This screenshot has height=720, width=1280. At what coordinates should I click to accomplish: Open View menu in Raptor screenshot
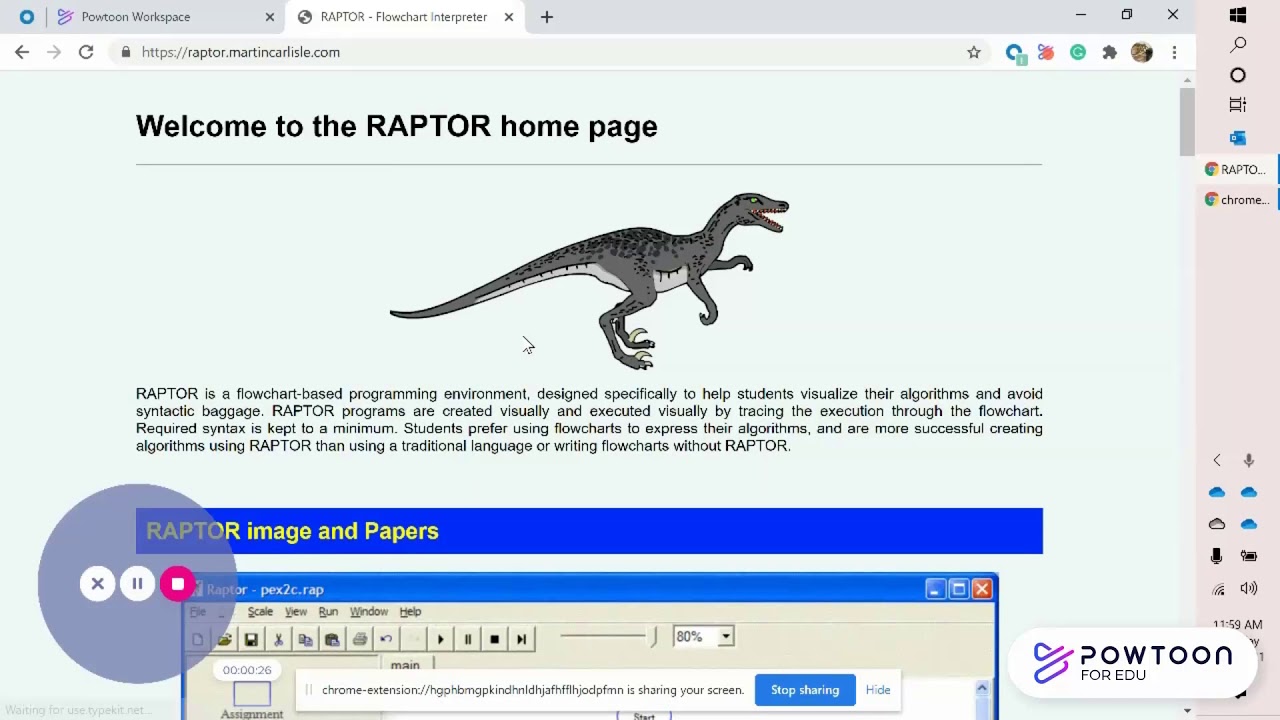click(296, 612)
